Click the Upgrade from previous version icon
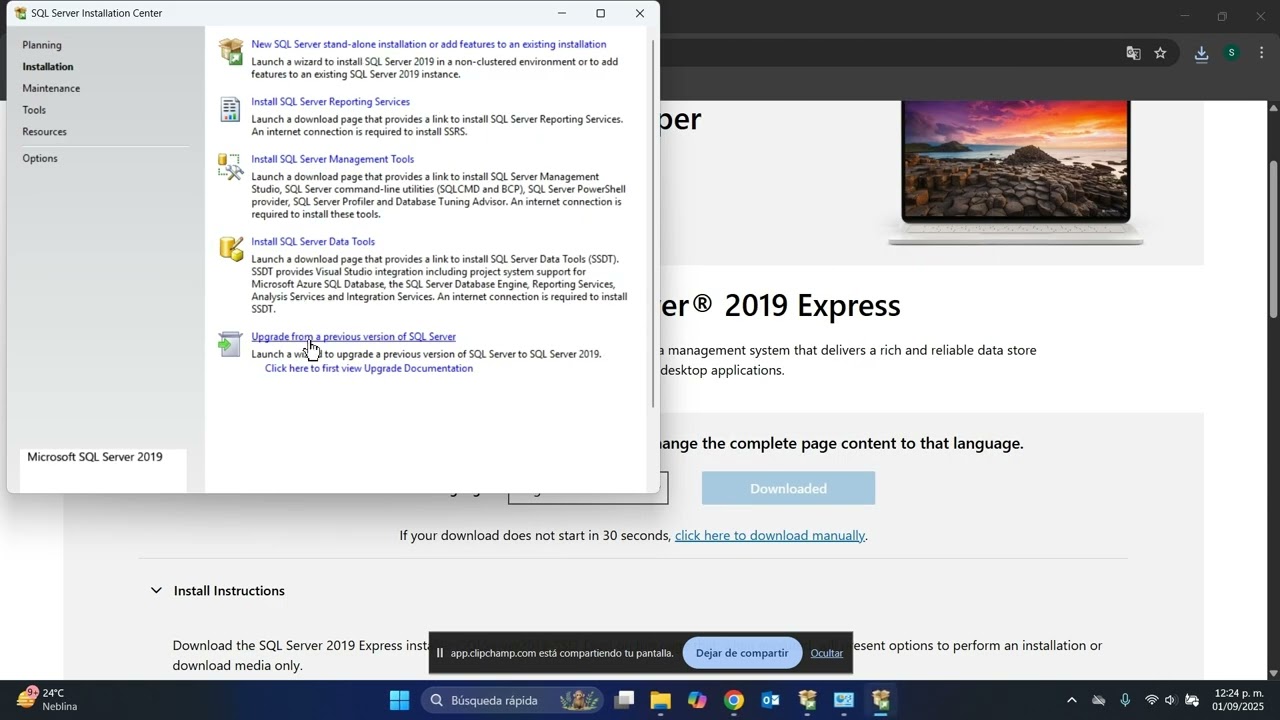1280x720 pixels. tap(230, 344)
